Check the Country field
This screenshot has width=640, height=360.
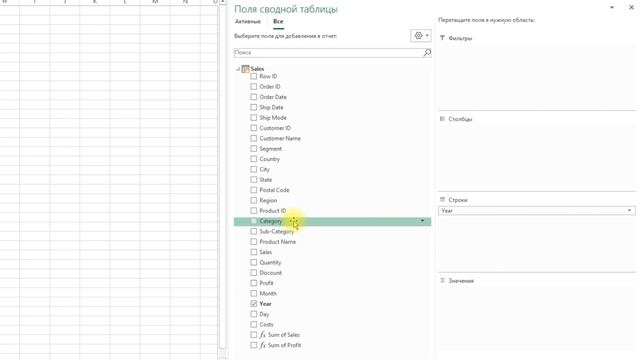pyautogui.click(x=253, y=159)
